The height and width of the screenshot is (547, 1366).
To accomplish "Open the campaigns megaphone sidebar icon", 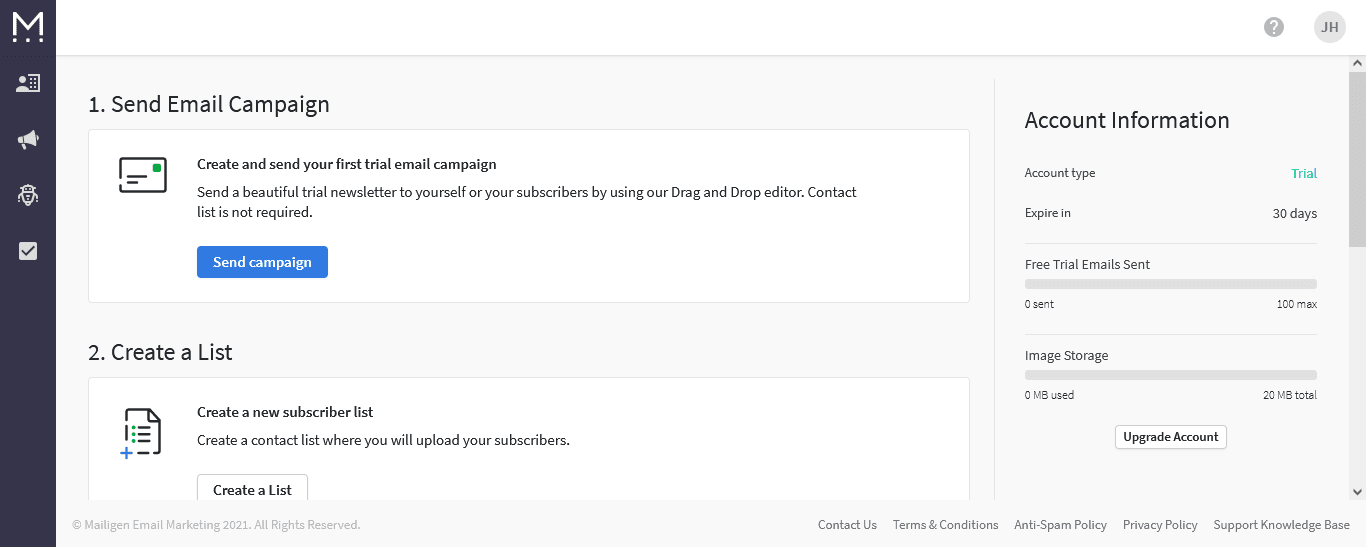I will (x=28, y=140).
